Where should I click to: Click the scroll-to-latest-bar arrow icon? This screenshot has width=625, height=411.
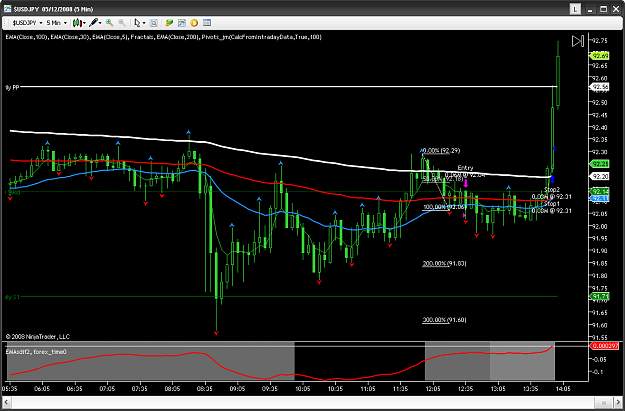(x=578, y=41)
